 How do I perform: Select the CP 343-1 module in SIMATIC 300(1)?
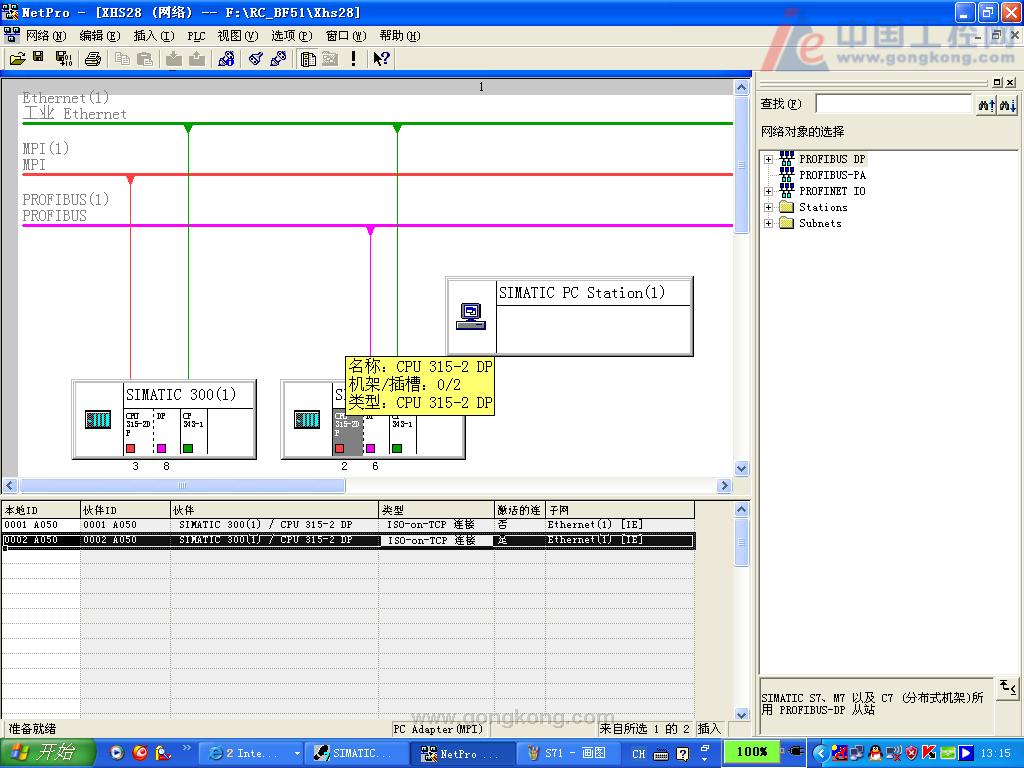(193, 432)
